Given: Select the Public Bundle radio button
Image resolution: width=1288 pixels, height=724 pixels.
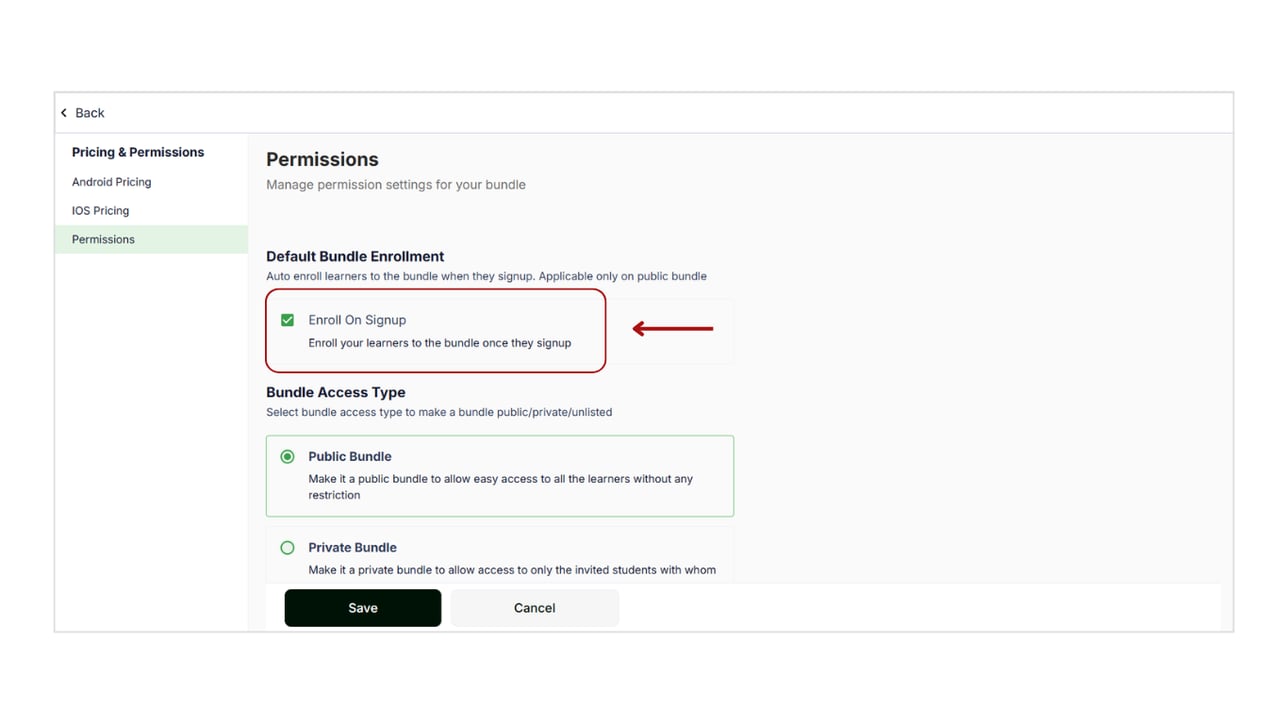Looking at the screenshot, I should coord(287,457).
